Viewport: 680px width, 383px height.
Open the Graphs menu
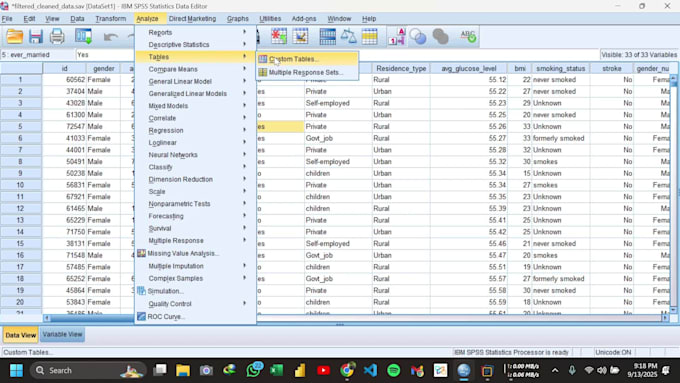pos(238,19)
